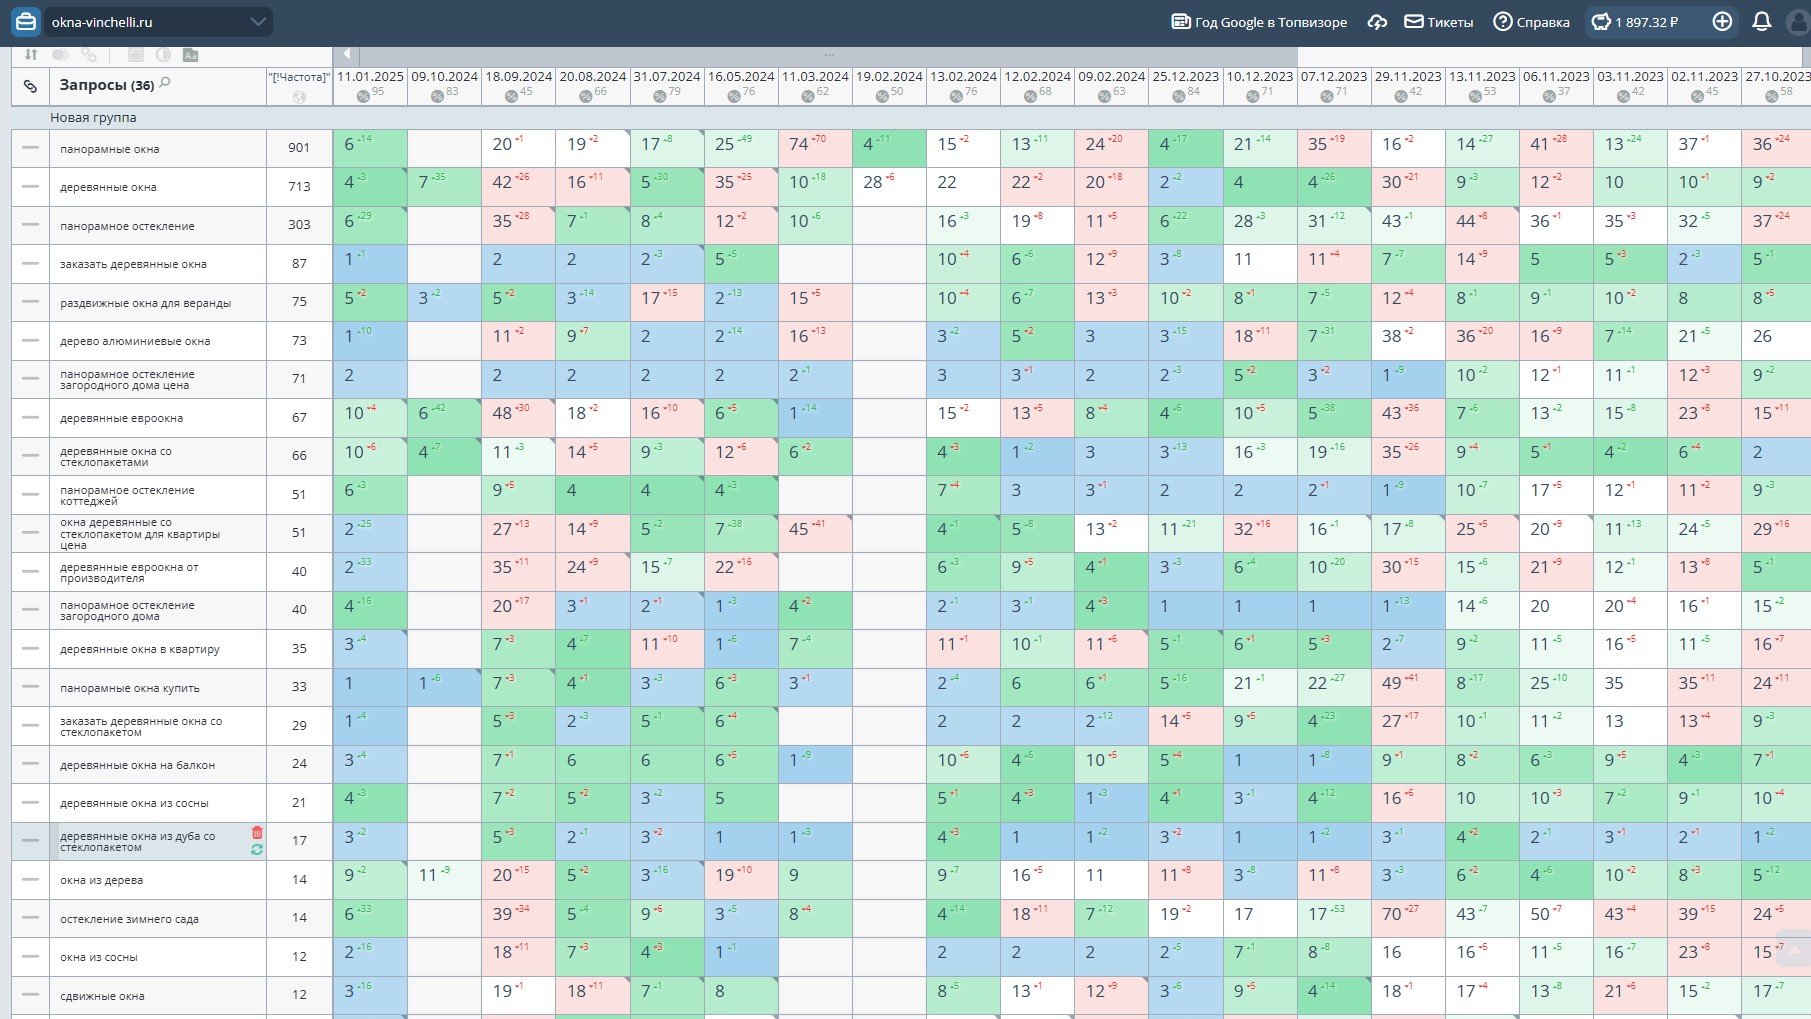This screenshot has height=1019, width=1811.
Task: Sort by the Частота column header
Action: (299, 77)
